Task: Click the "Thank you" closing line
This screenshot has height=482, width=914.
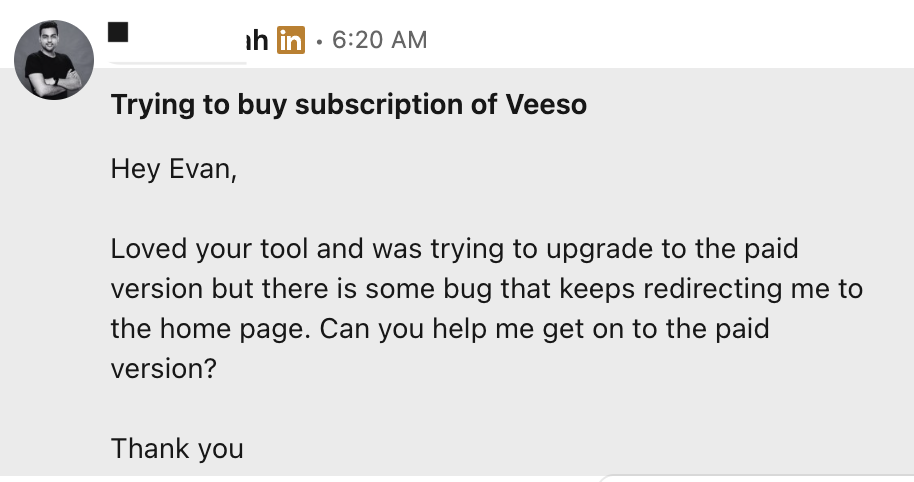Action: (x=177, y=448)
